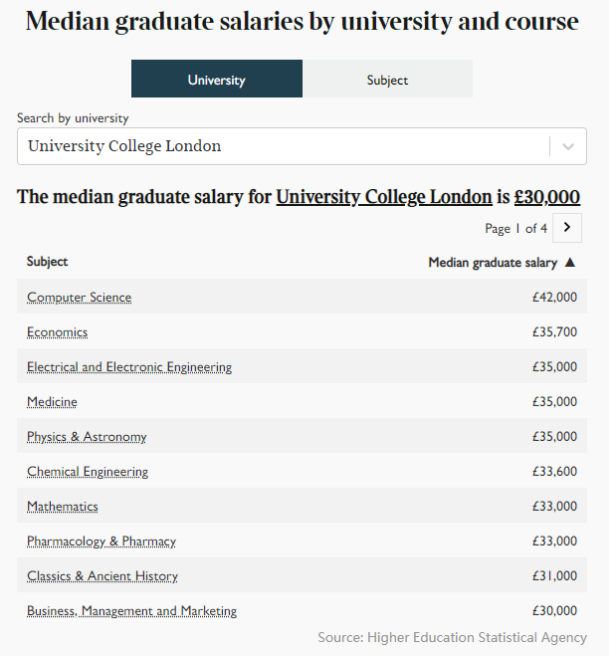Open the Computer Science subject link

click(79, 297)
